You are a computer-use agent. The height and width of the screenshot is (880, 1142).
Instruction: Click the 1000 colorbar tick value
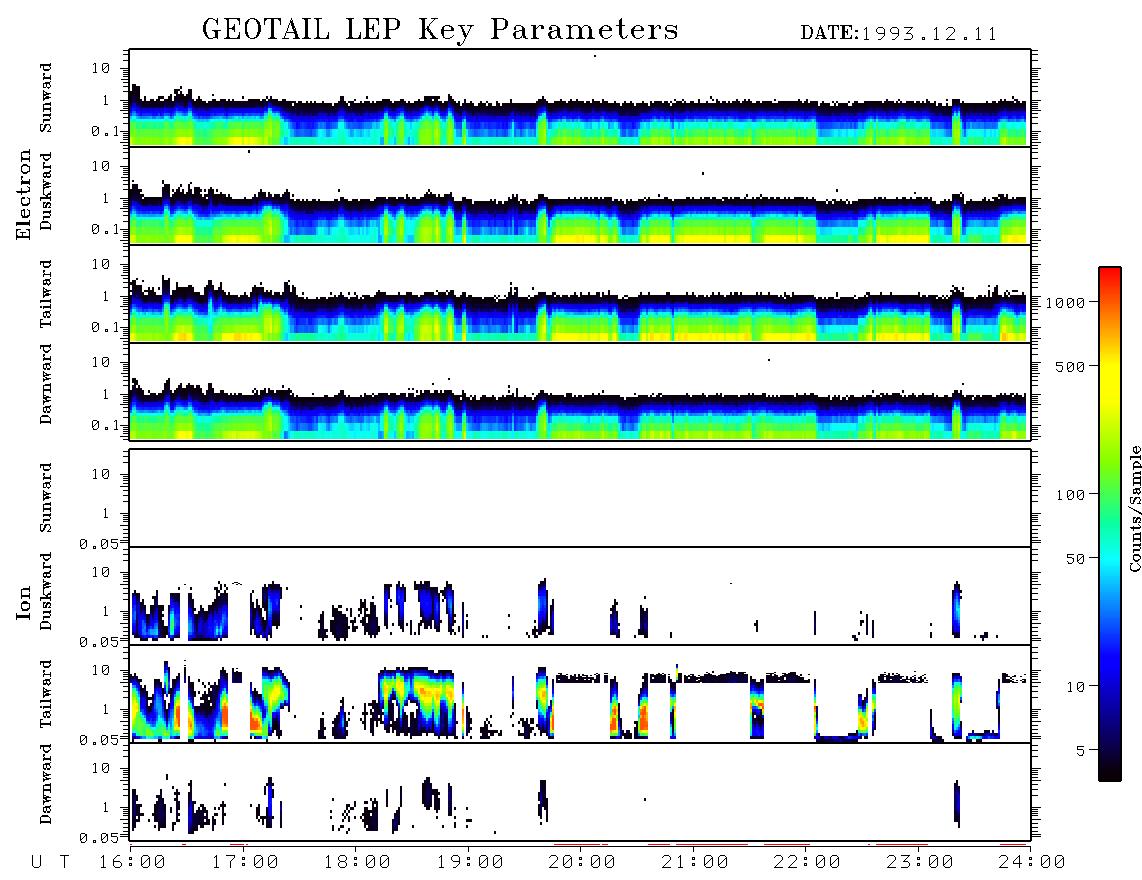click(x=1066, y=302)
